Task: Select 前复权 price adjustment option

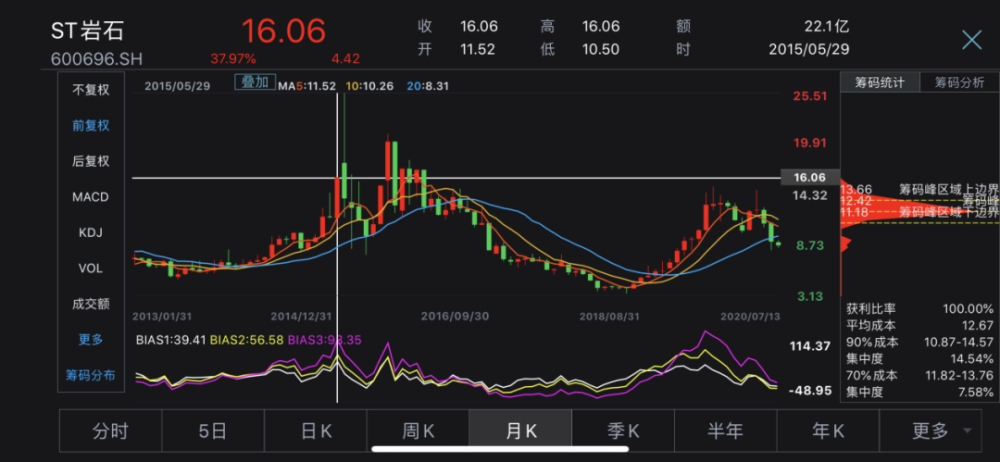Action: (91, 125)
